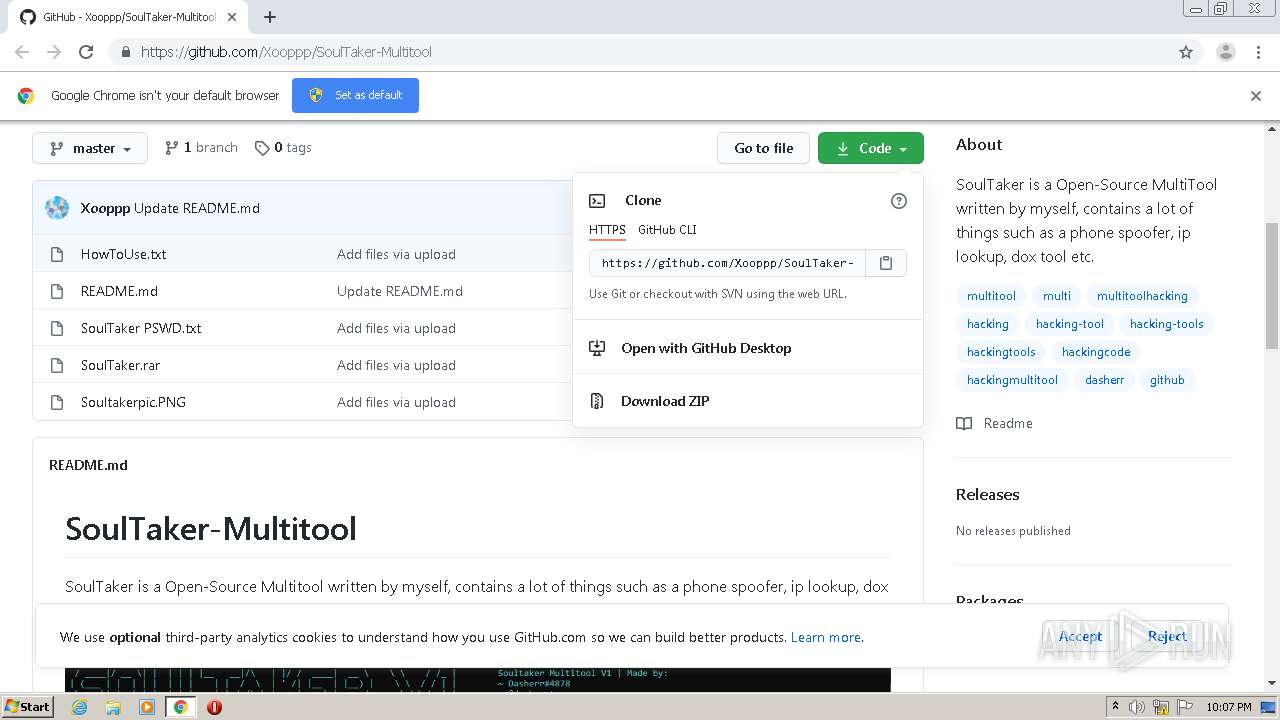Switch to the GitHub CLI clone tab

pyautogui.click(x=667, y=230)
